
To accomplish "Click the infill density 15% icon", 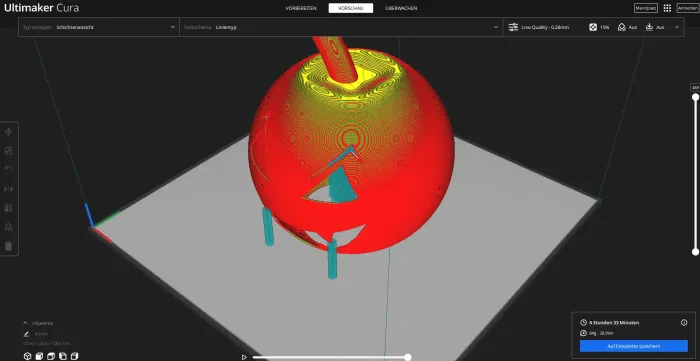I will 593,27.
